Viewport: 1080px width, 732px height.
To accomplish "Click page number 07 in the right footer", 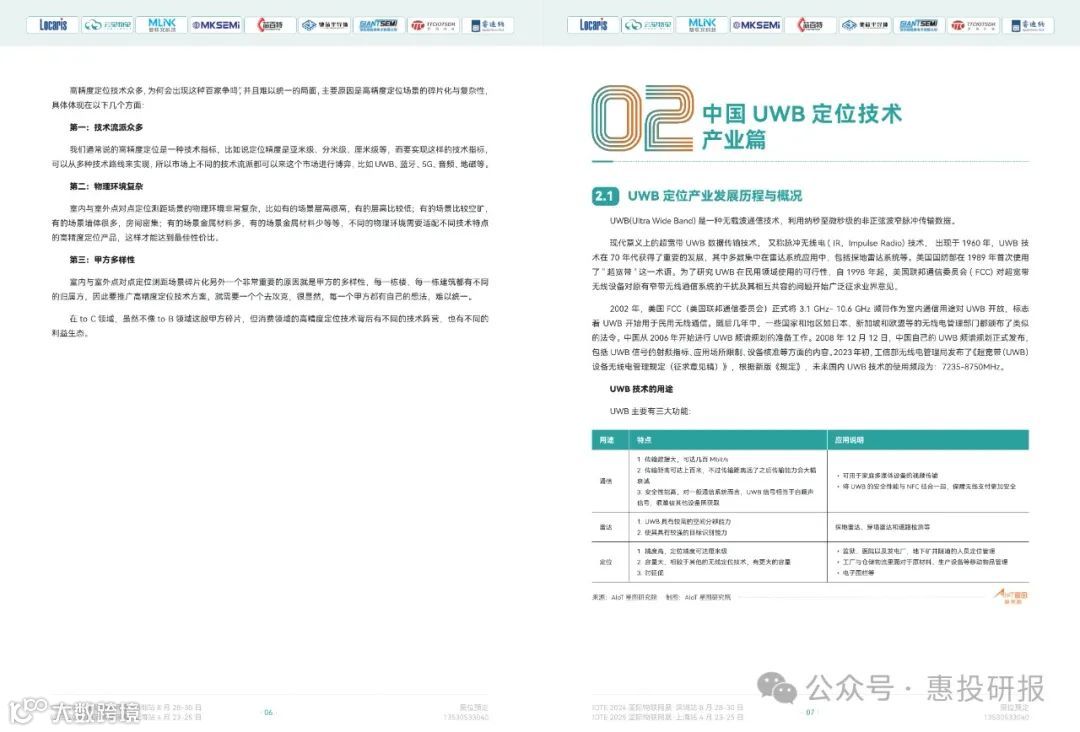I will [810, 712].
